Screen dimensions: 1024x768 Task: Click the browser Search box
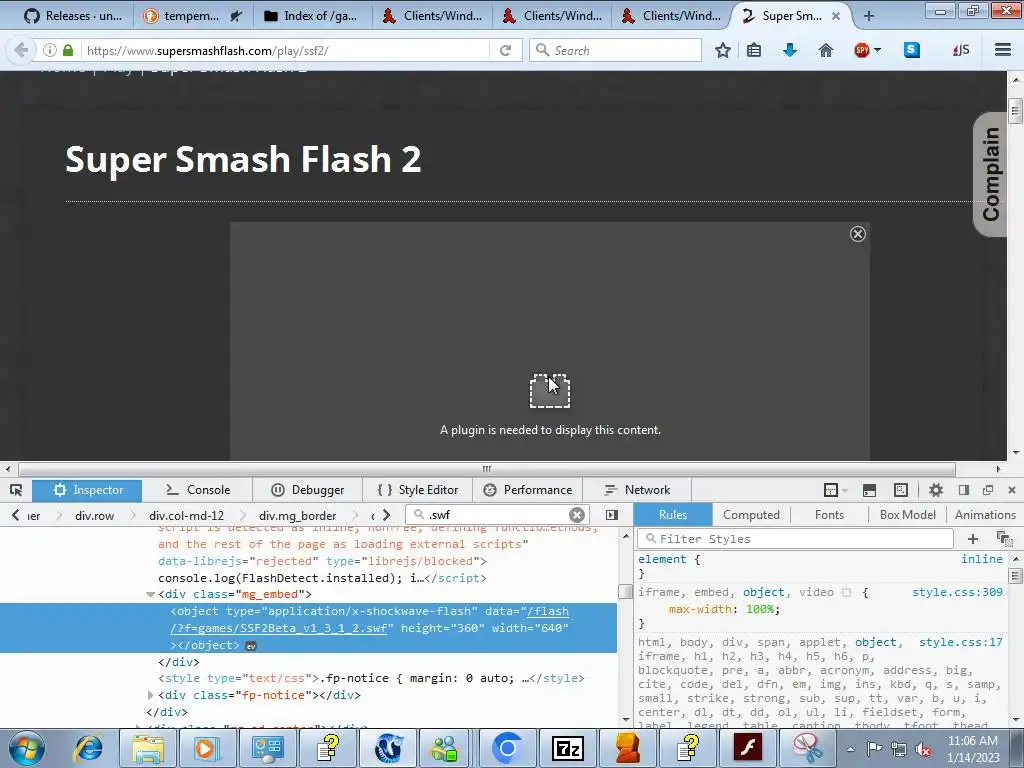615,50
